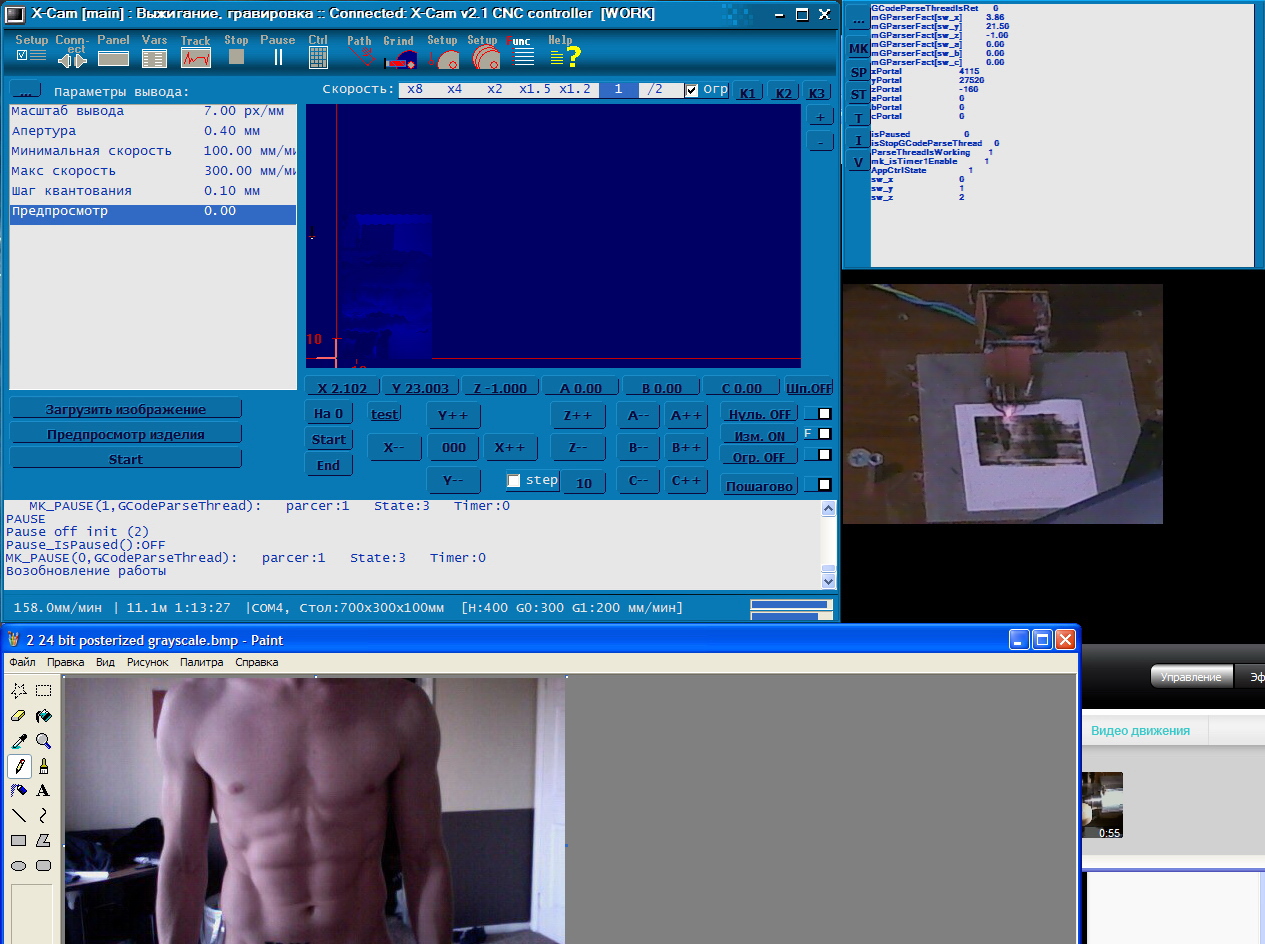This screenshot has width=1265, height=944.
Task: Click the plus zoom button beside preview
Action: pos(819,117)
